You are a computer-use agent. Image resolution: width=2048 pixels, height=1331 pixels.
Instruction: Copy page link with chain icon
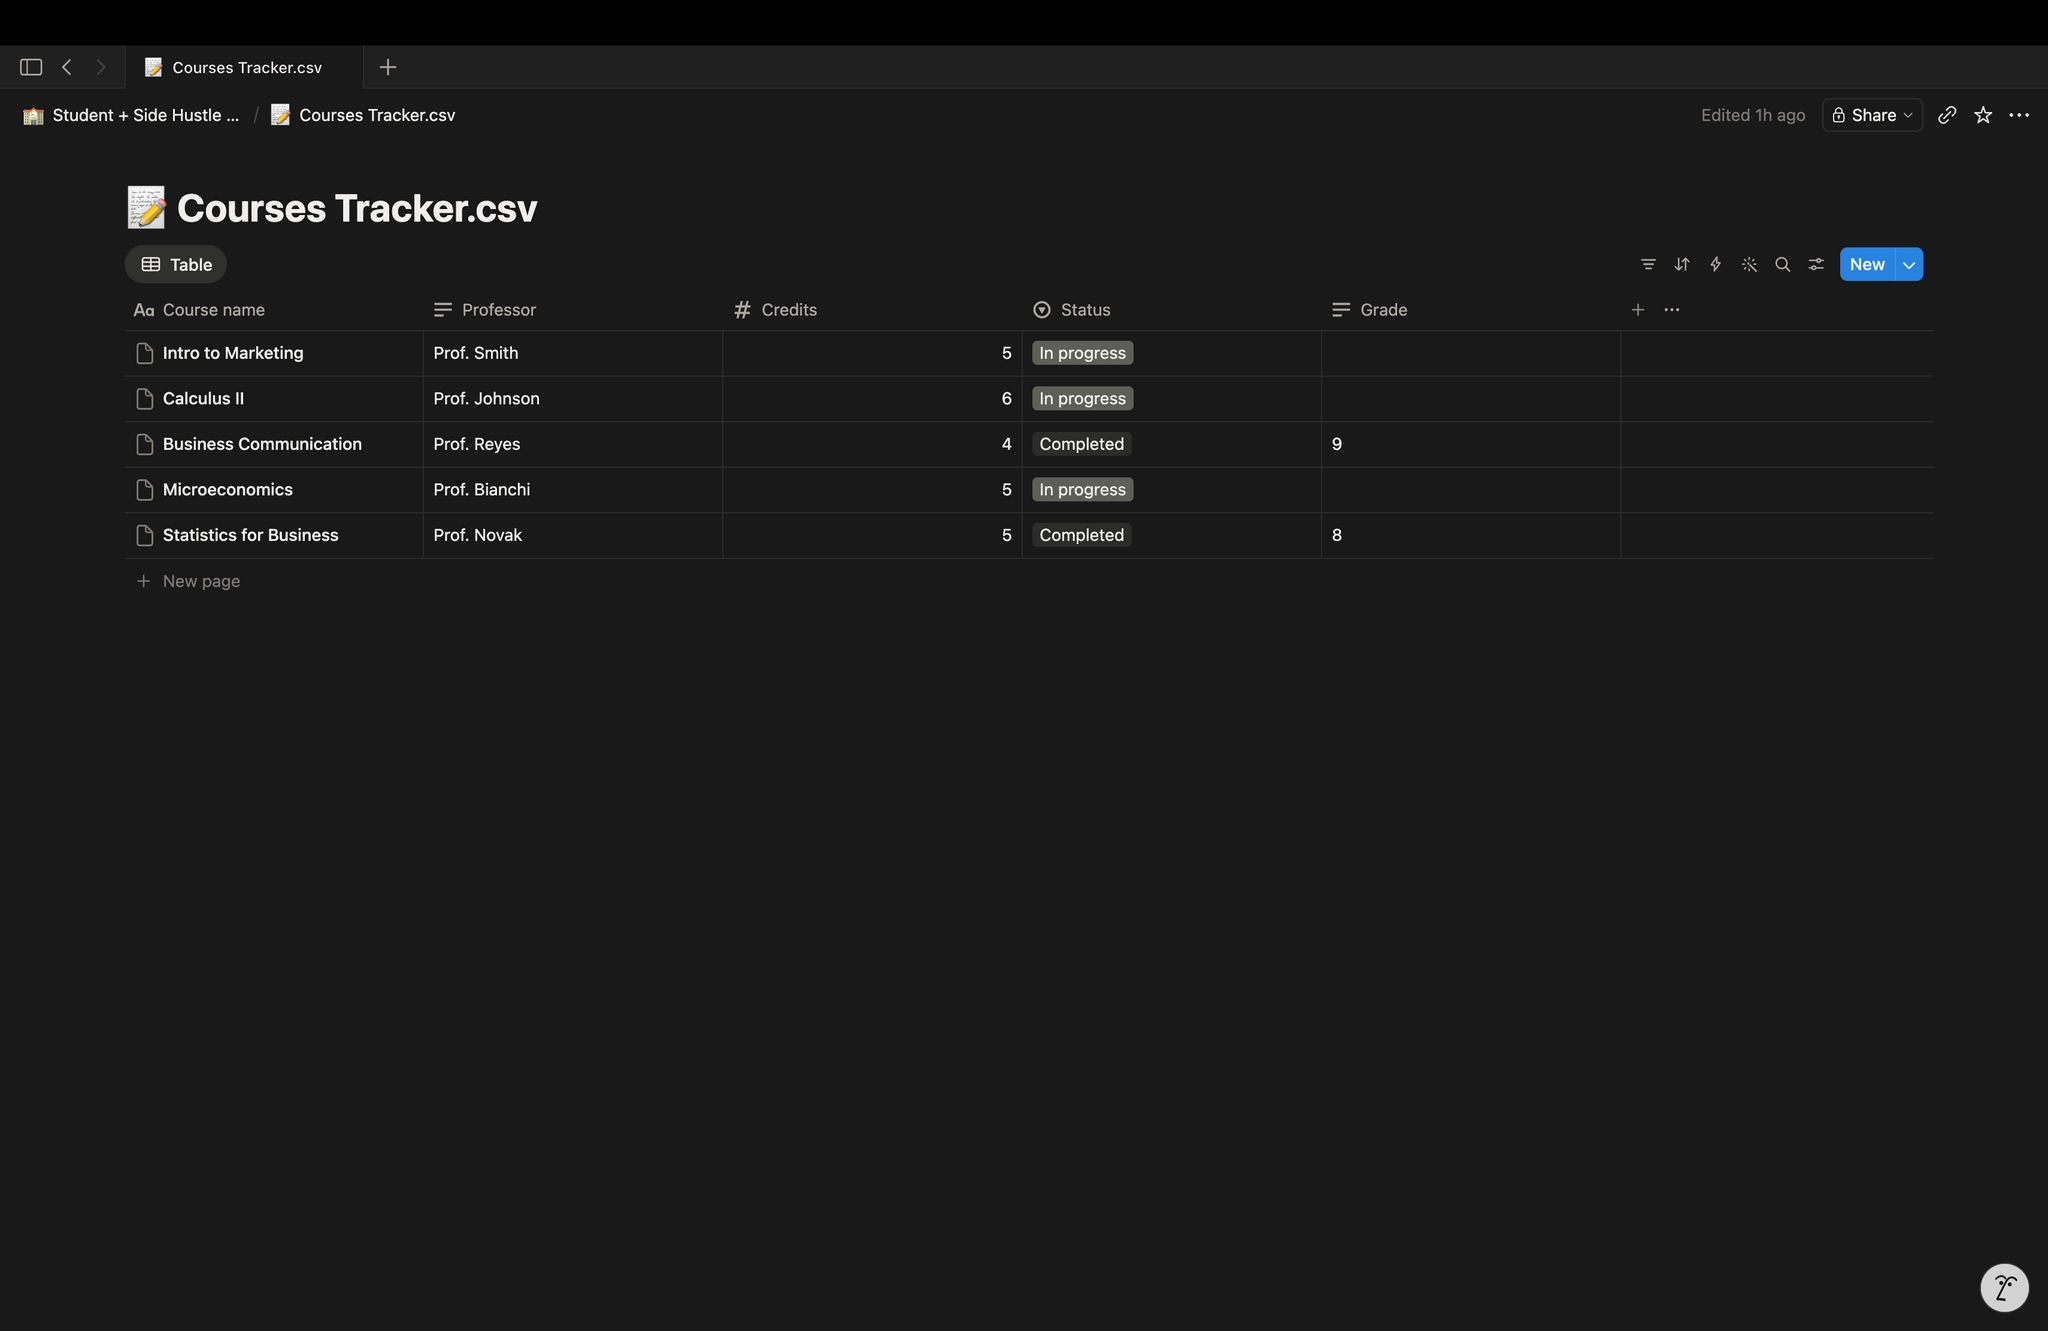tap(1947, 115)
